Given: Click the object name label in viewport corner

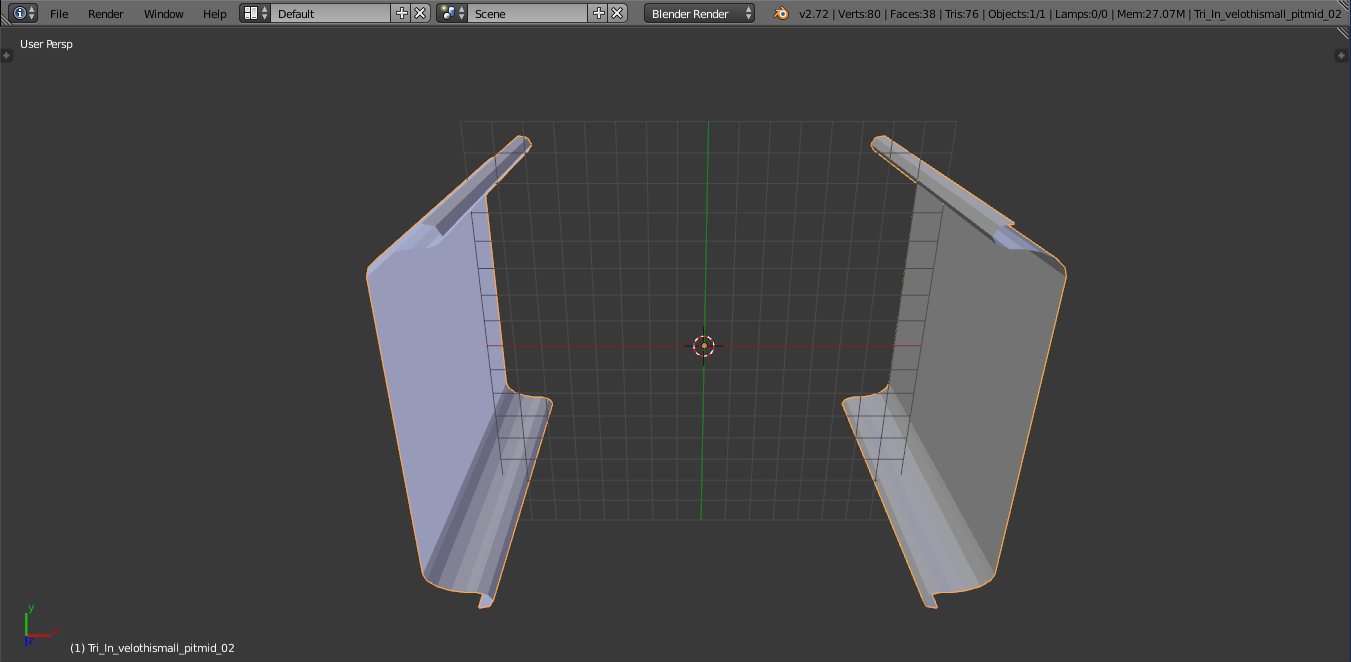Looking at the screenshot, I should [152, 648].
